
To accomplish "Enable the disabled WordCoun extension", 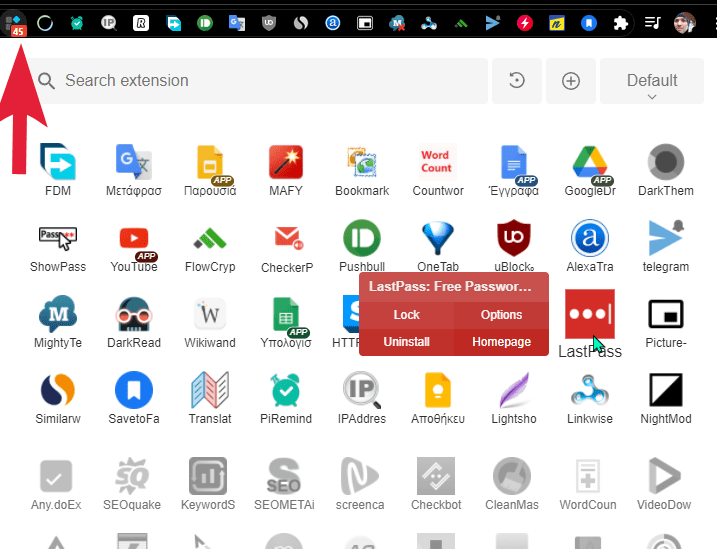I will coord(588,475).
